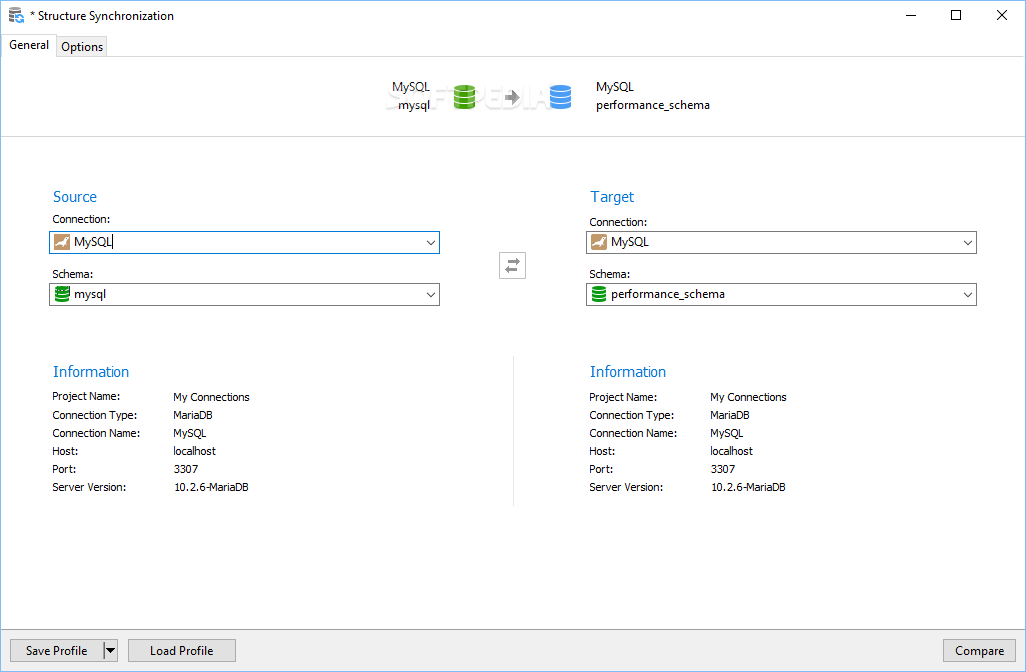Expand the Source Schema dropdown arrow
This screenshot has height=672, width=1026.
click(431, 294)
